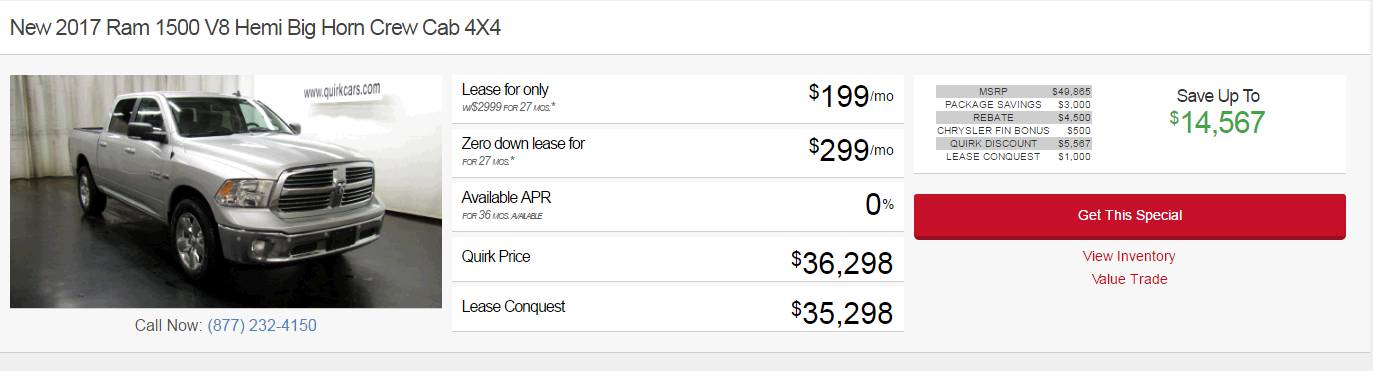Image resolution: width=1373 pixels, height=371 pixels.
Task: Click the www.quirkcars.com watermark on photo
Action: tap(342, 91)
